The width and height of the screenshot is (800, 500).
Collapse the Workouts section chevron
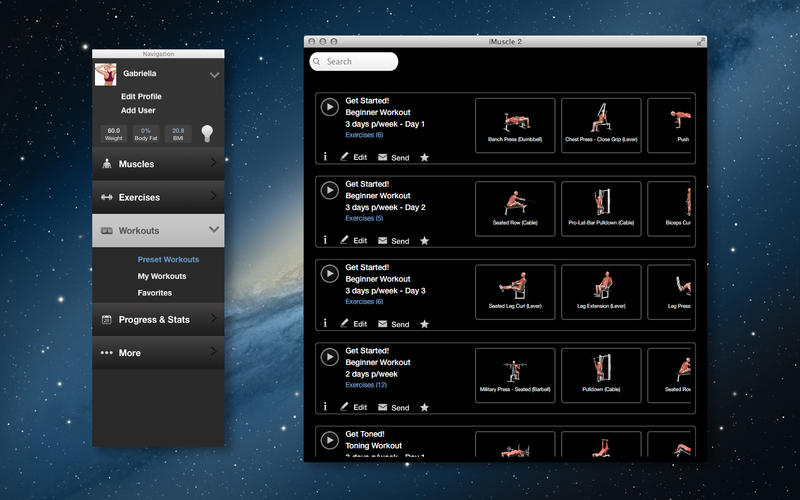(x=214, y=230)
